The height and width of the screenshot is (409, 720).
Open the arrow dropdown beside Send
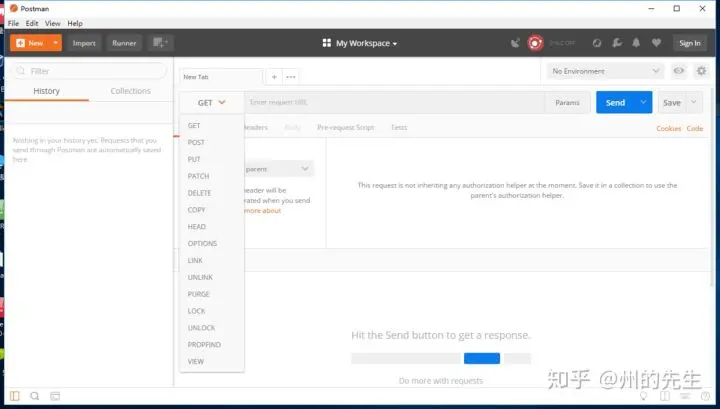[x=643, y=103]
